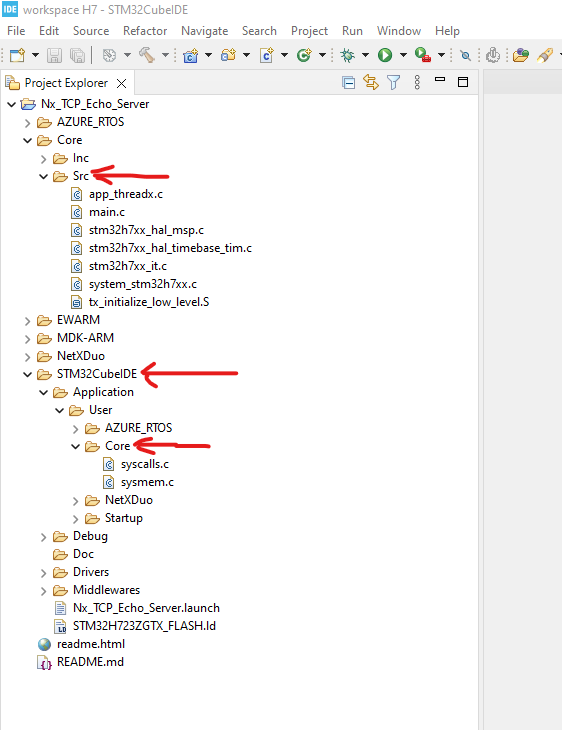
Task: Expand the Drivers folder
Action: point(43,573)
